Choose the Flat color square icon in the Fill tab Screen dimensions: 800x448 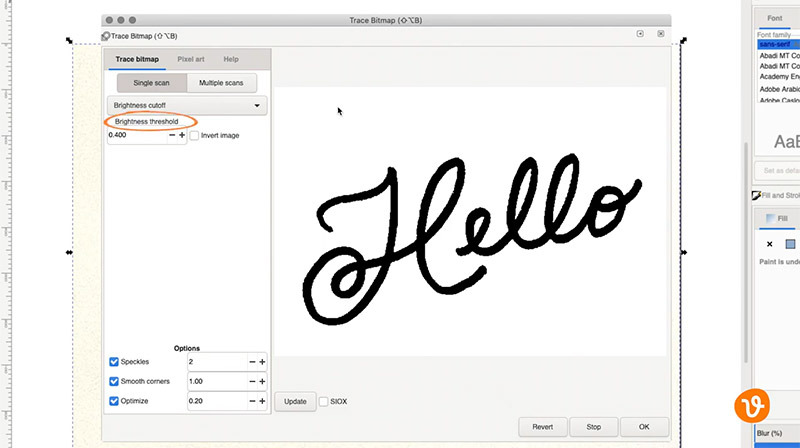(790, 244)
